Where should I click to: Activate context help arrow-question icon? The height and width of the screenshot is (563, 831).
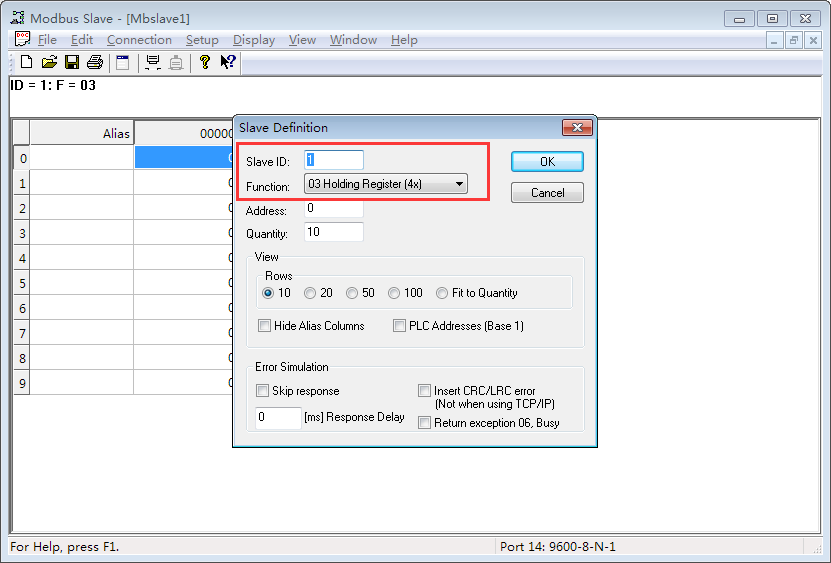228,62
